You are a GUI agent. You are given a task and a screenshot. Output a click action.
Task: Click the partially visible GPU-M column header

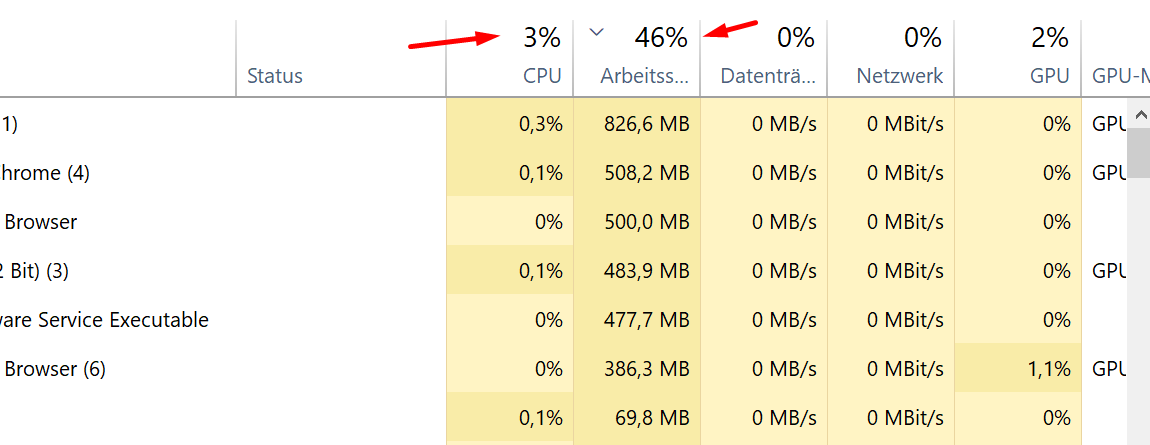tap(1115, 75)
